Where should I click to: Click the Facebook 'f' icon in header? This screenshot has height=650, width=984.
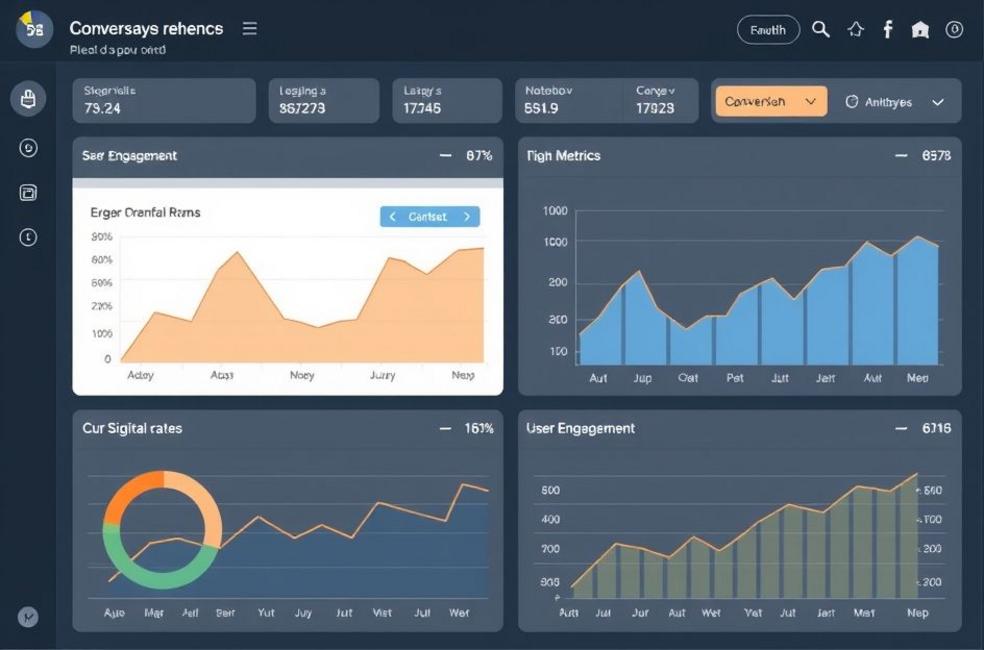coord(887,30)
